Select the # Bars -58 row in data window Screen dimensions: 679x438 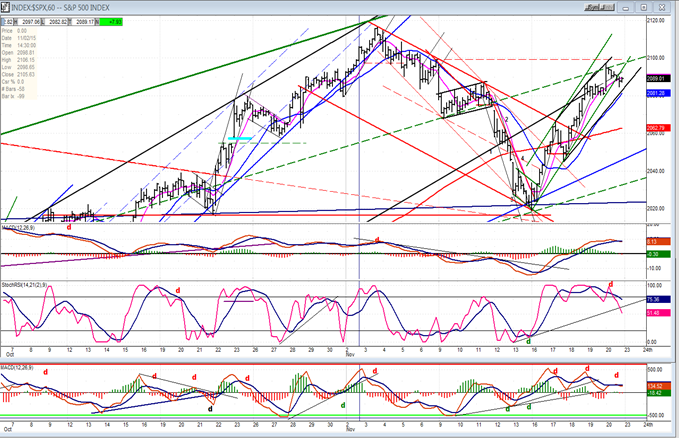(18, 89)
